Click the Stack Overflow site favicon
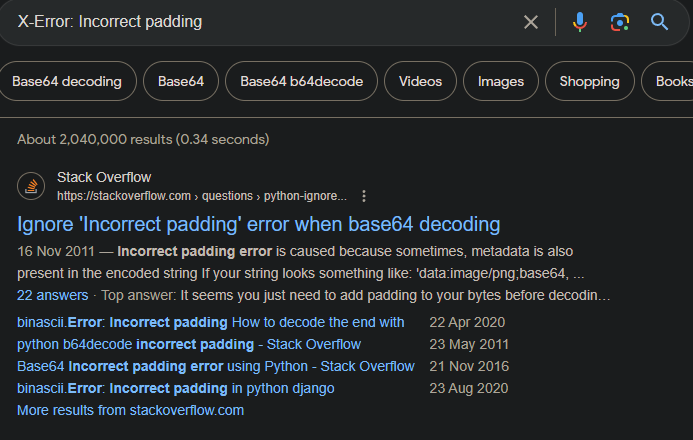 point(33,186)
